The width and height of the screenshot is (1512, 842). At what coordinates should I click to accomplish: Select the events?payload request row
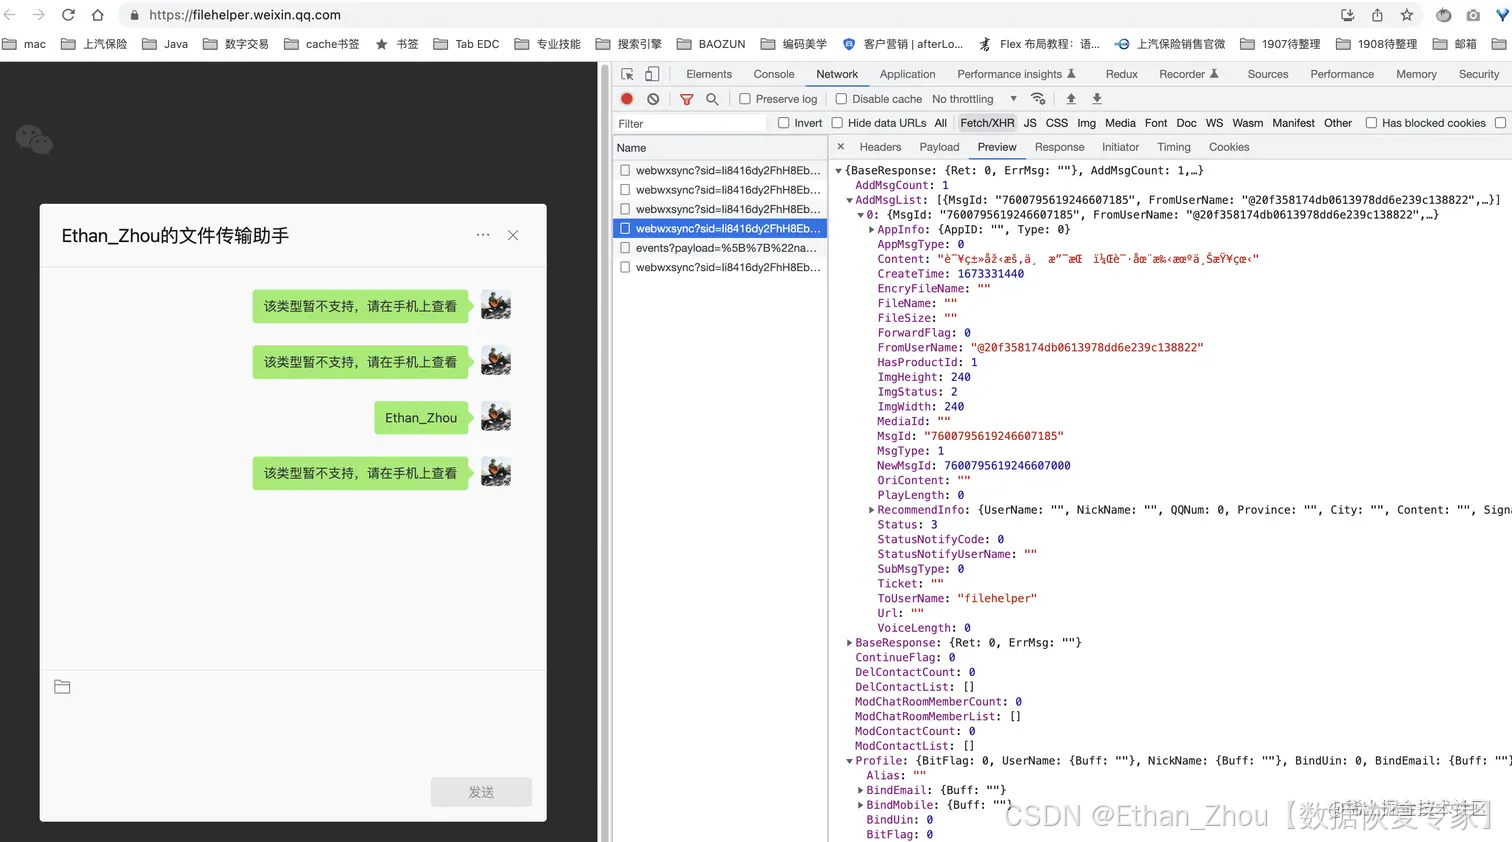[725, 248]
